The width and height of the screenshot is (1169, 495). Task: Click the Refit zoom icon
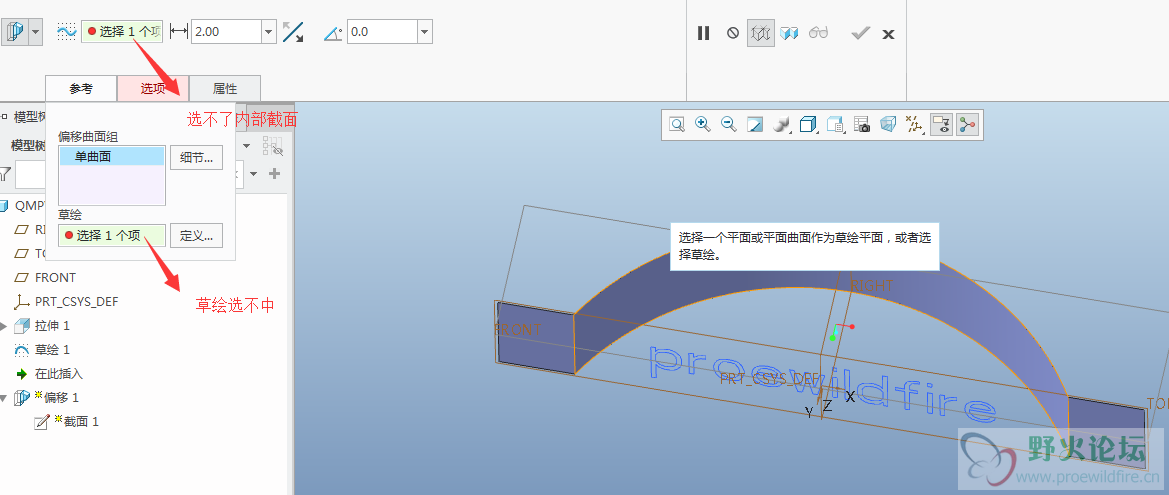click(x=677, y=124)
